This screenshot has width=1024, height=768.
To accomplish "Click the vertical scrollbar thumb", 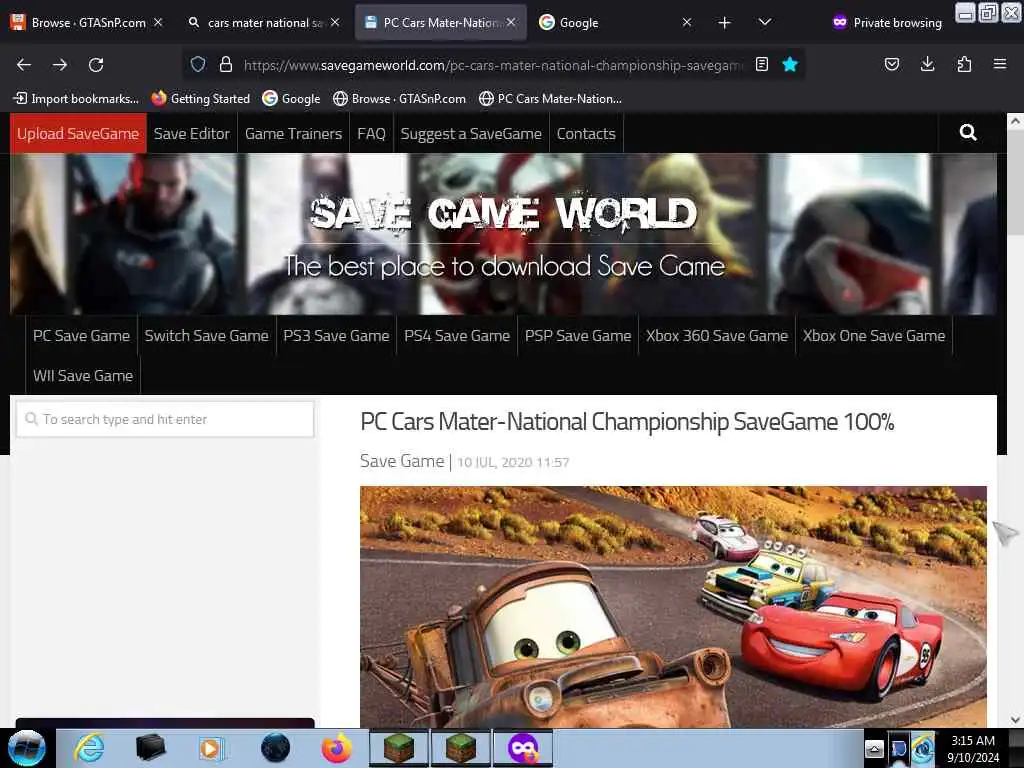I will (1015, 181).
